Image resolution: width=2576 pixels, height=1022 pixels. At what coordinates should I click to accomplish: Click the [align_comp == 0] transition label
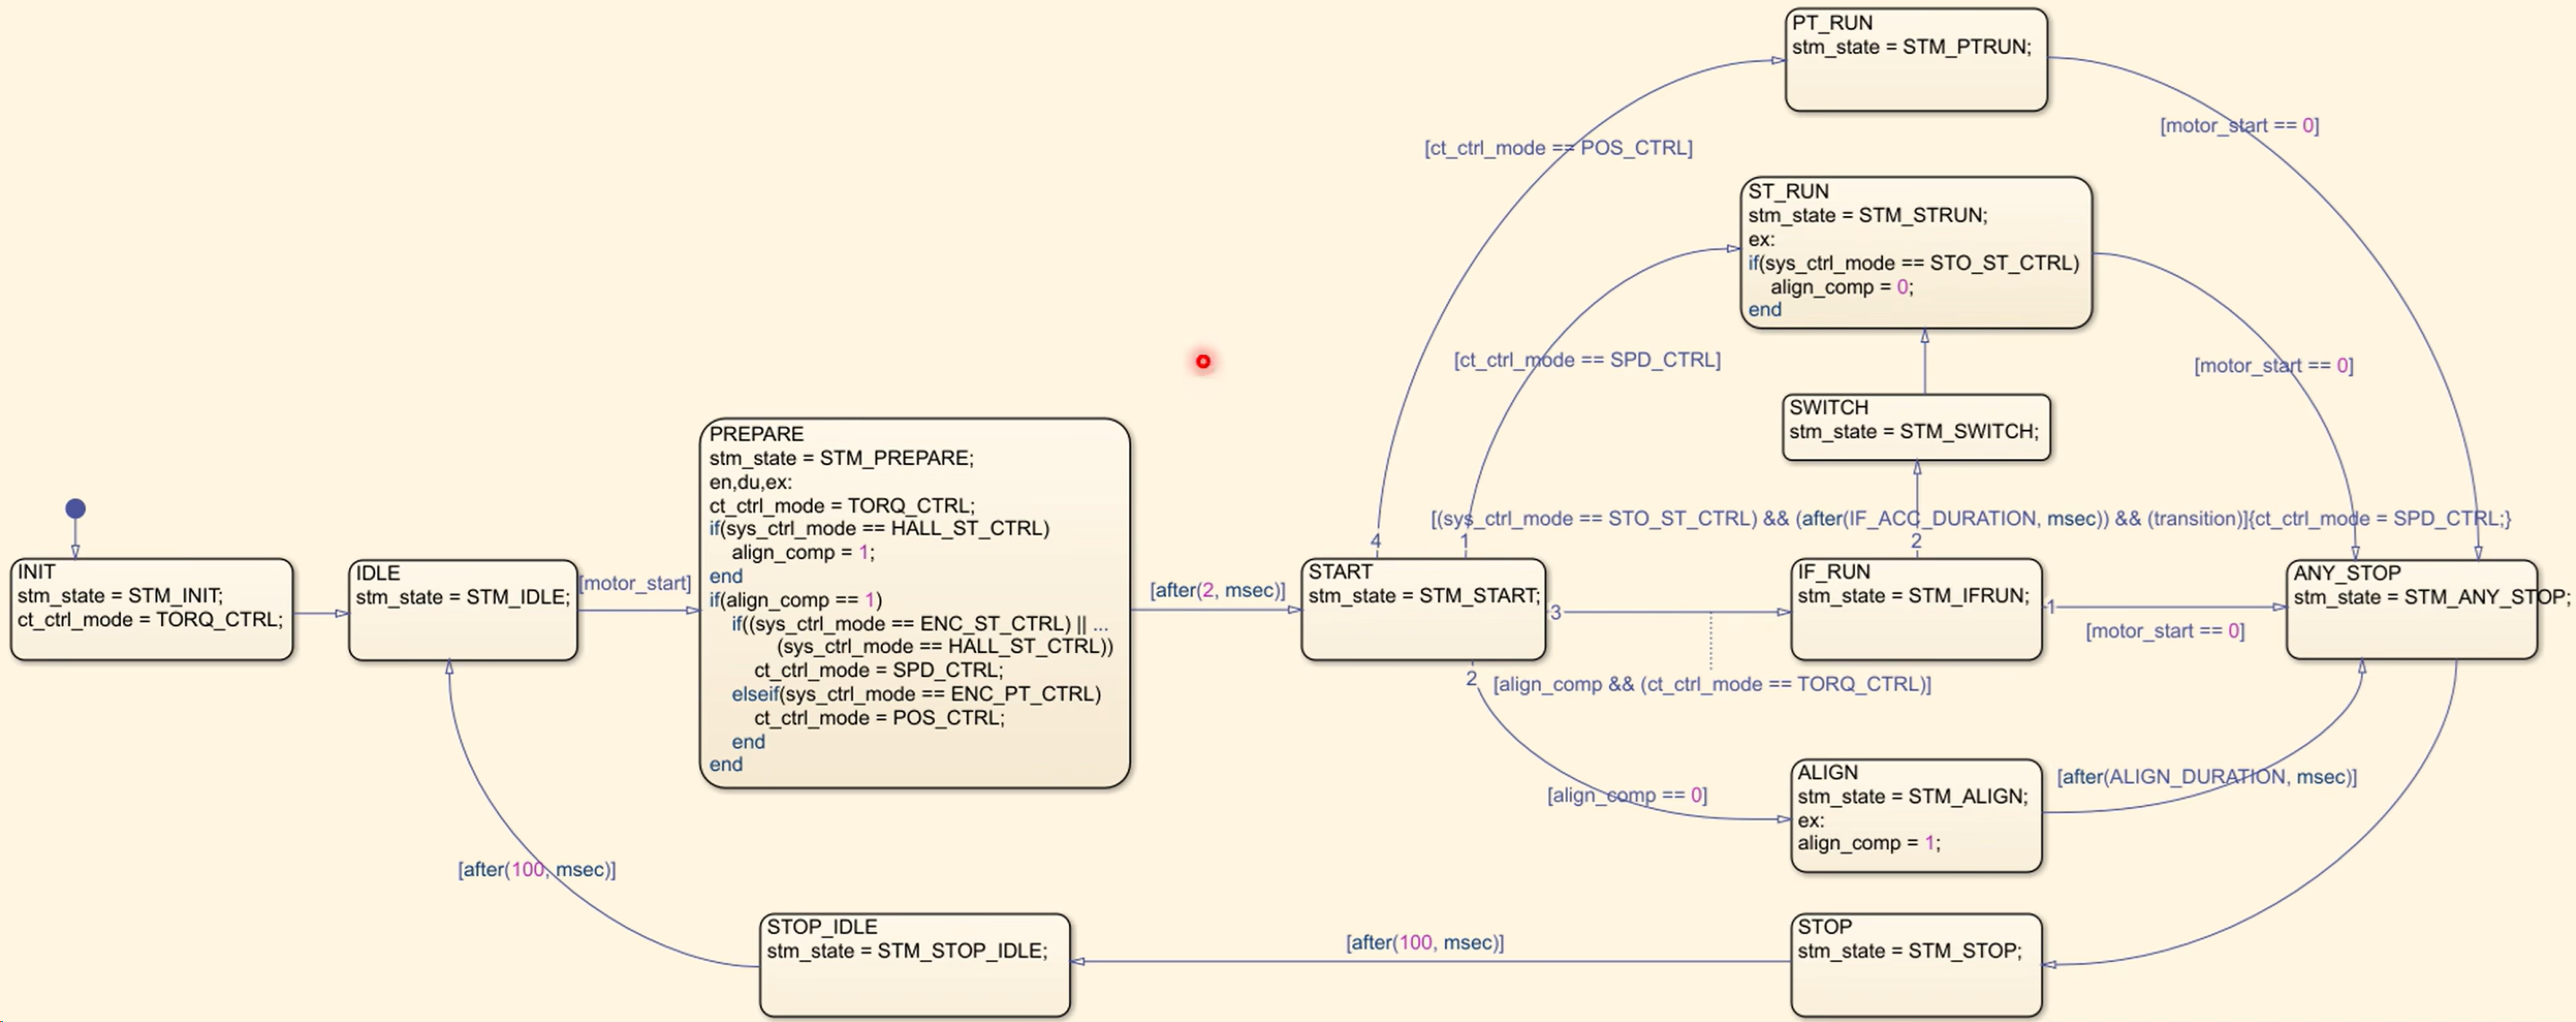(x=1626, y=795)
